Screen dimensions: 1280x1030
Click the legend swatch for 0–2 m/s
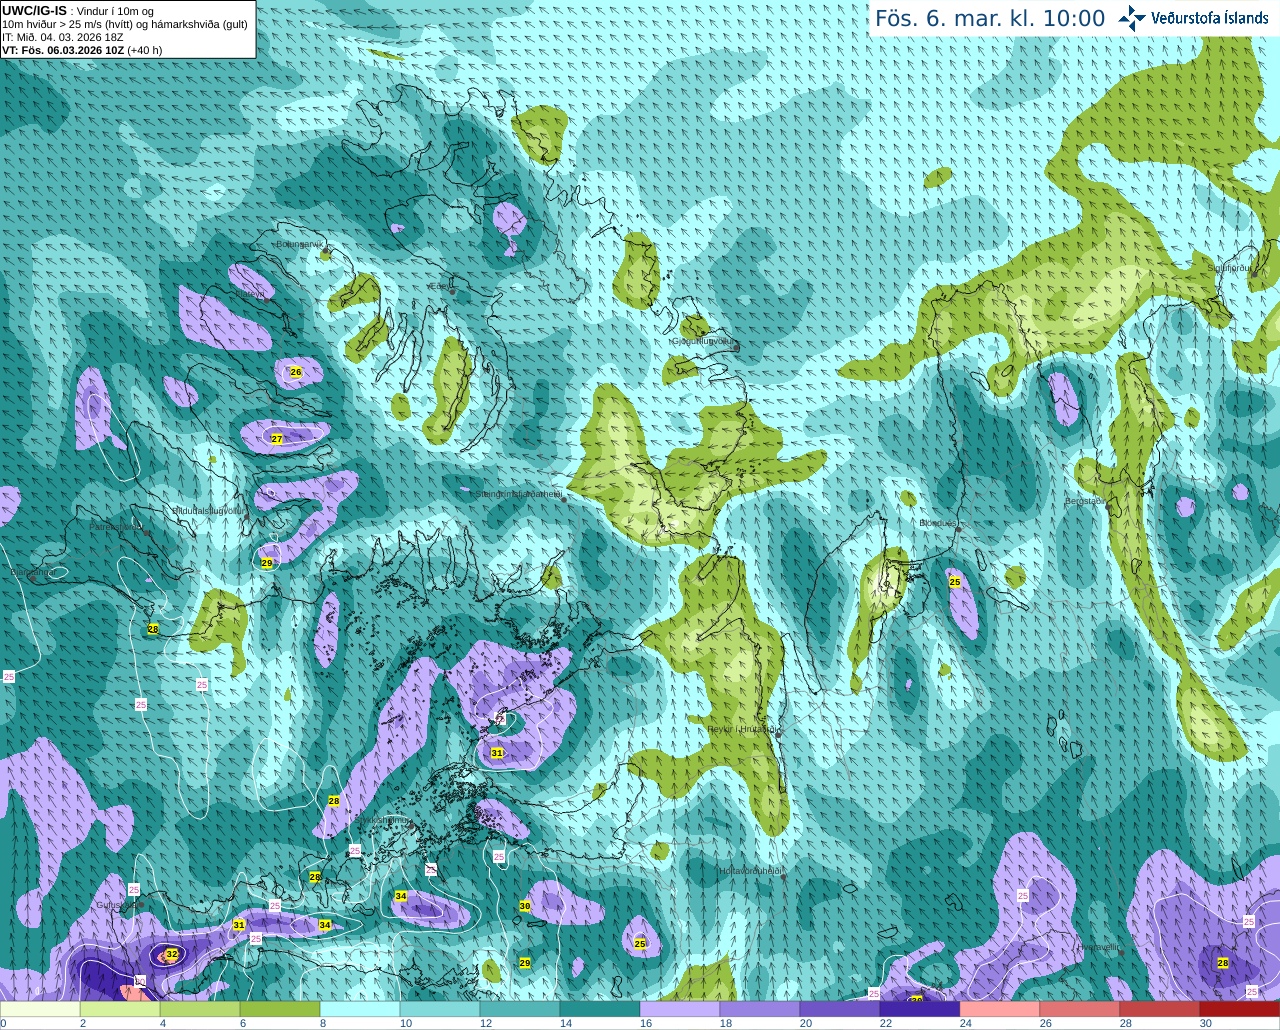pos(40,1009)
